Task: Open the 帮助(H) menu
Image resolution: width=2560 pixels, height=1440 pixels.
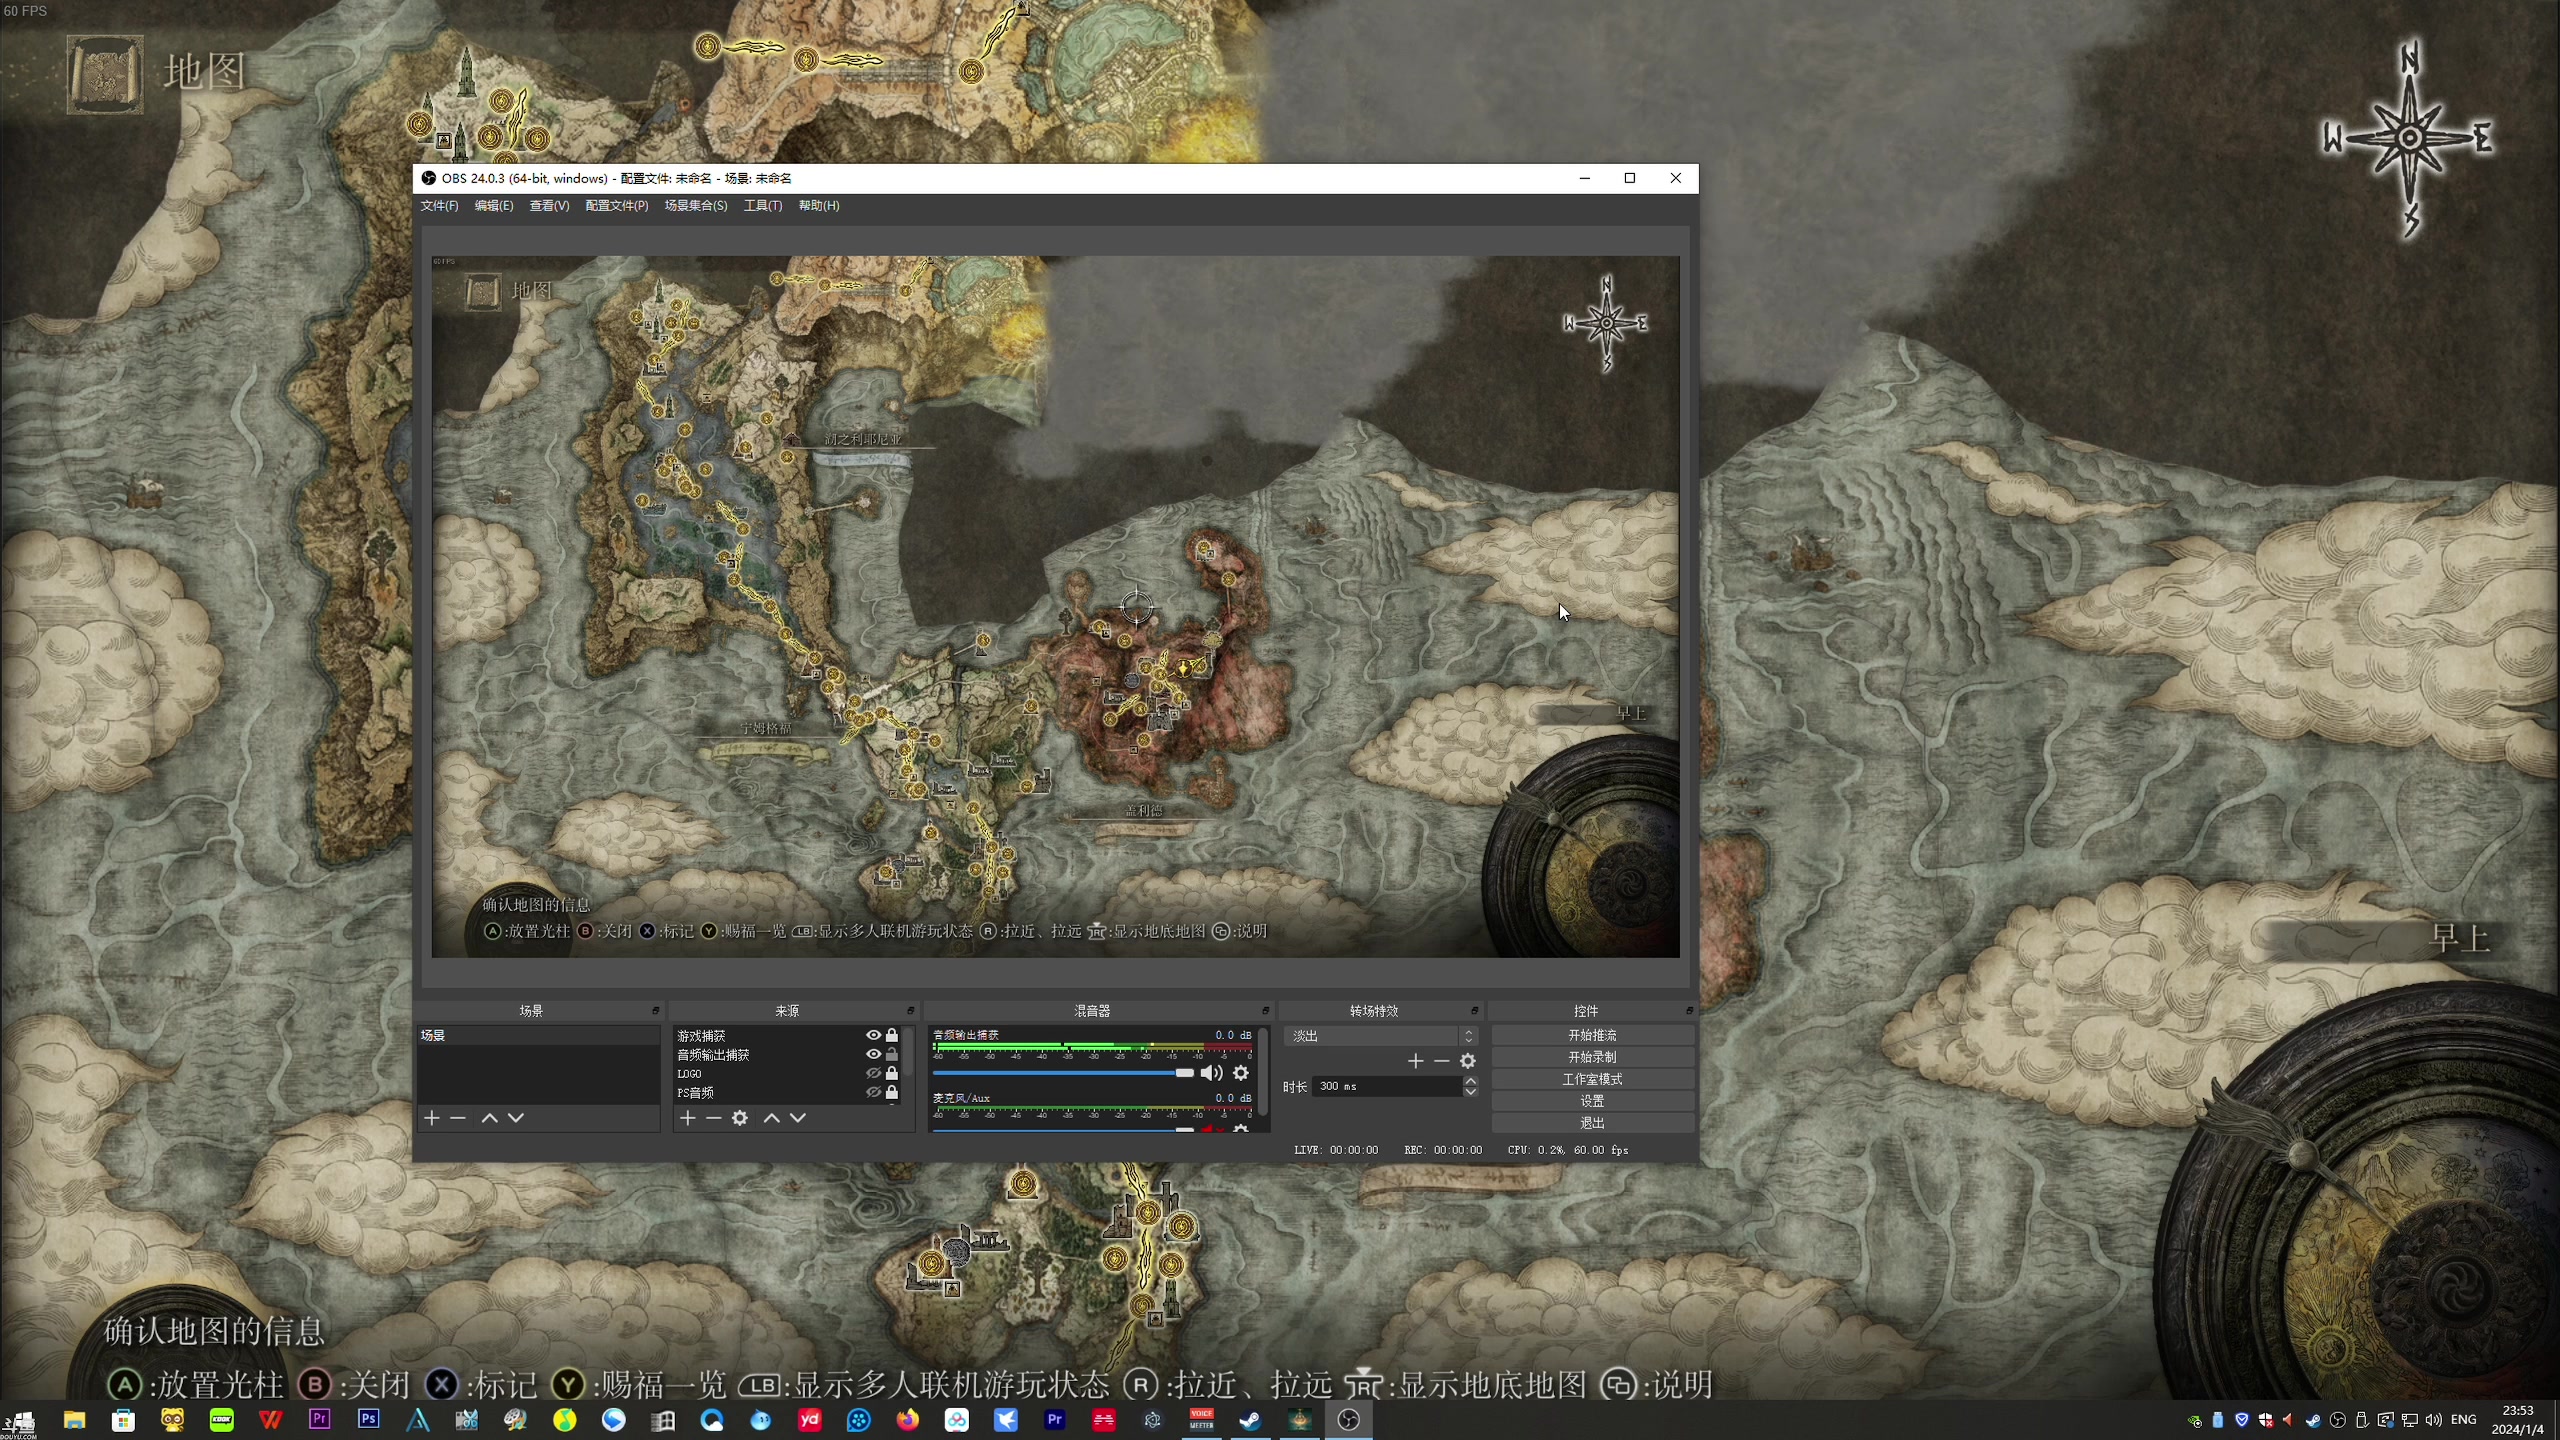Action: coord(819,206)
